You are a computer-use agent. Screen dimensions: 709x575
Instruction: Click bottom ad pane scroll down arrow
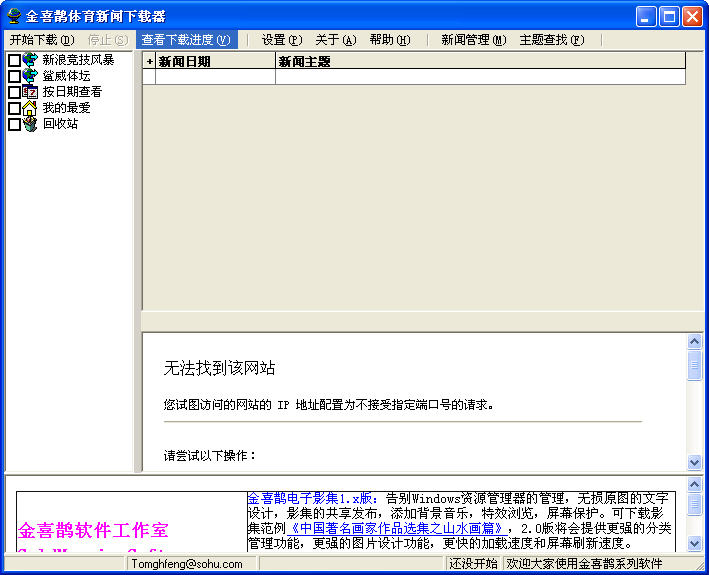point(695,543)
